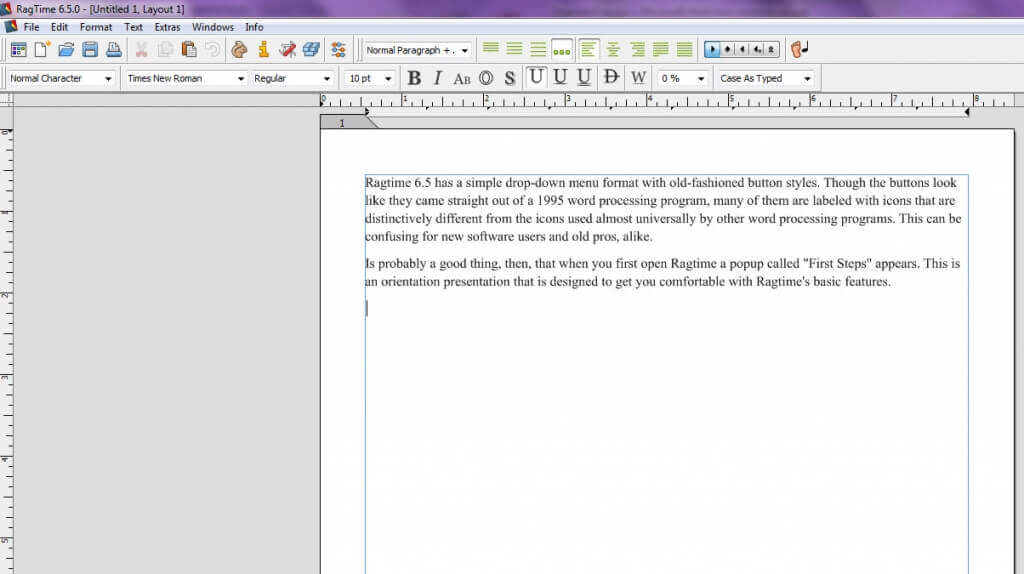Align paragraph text right
The image size is (1024, 574).
pyautogui.click(x=637, y=50)
